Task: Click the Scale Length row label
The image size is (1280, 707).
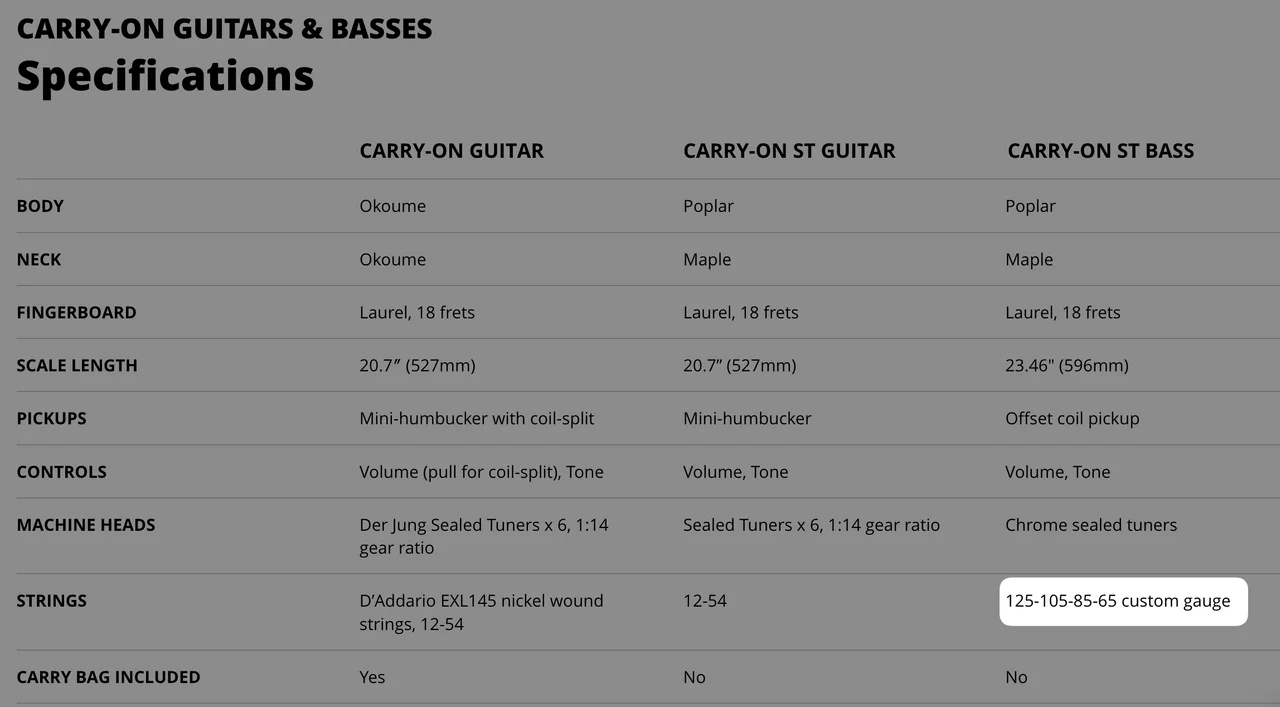Action: point(77,365)
